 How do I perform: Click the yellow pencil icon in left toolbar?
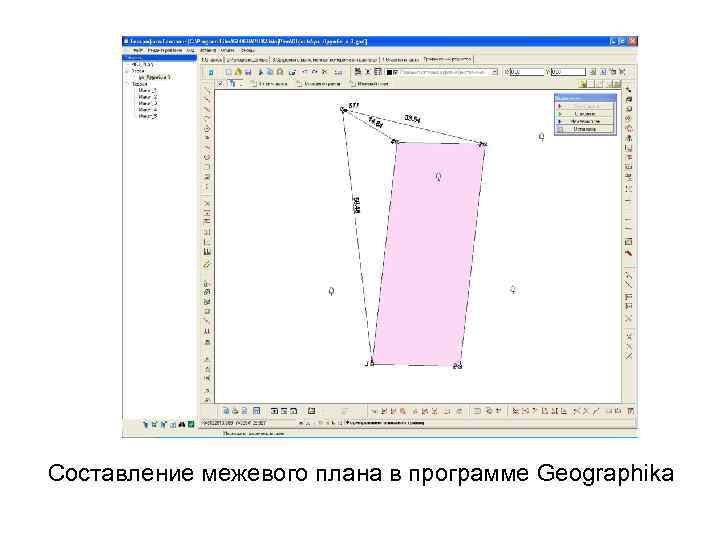click(x=207, y=264)
